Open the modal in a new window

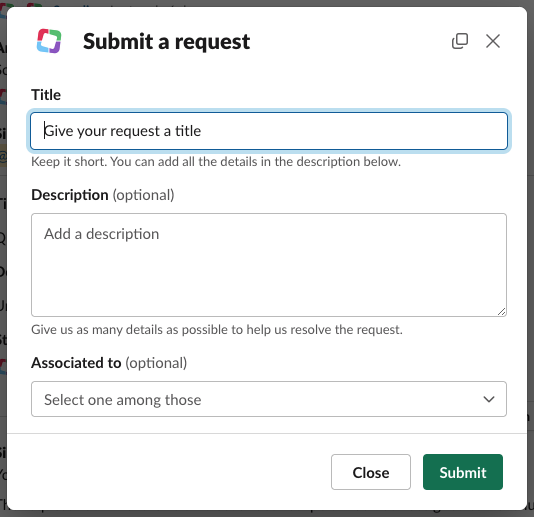460,41
